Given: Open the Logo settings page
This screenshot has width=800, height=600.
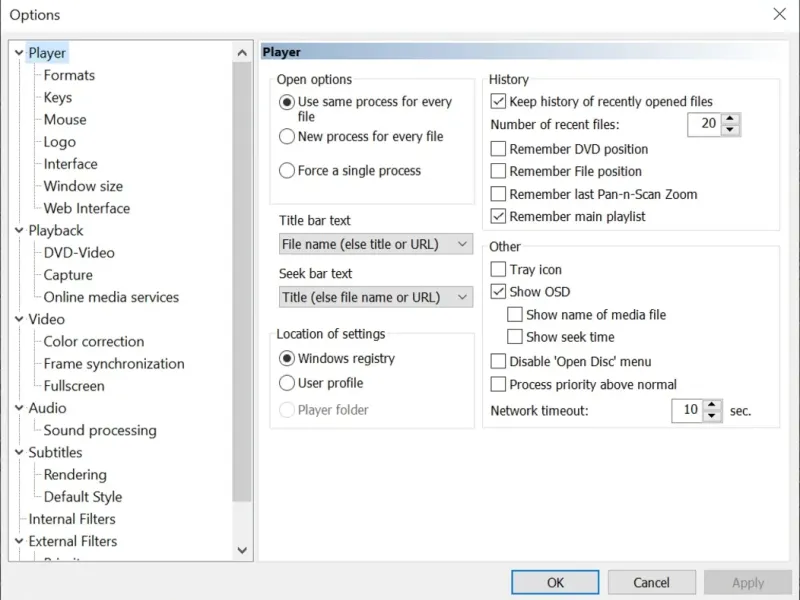Looking at the screenshot, I should point(60,142).
